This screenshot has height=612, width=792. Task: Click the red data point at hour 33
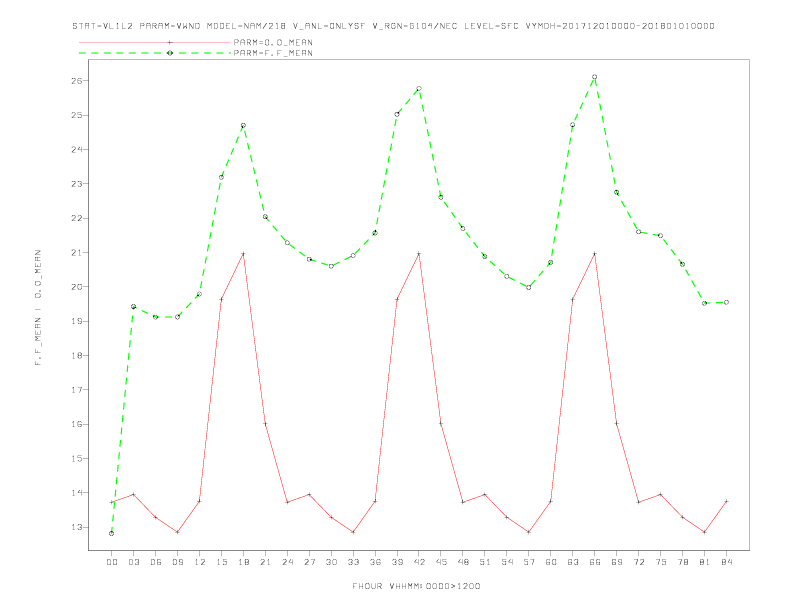coord(353,532)
